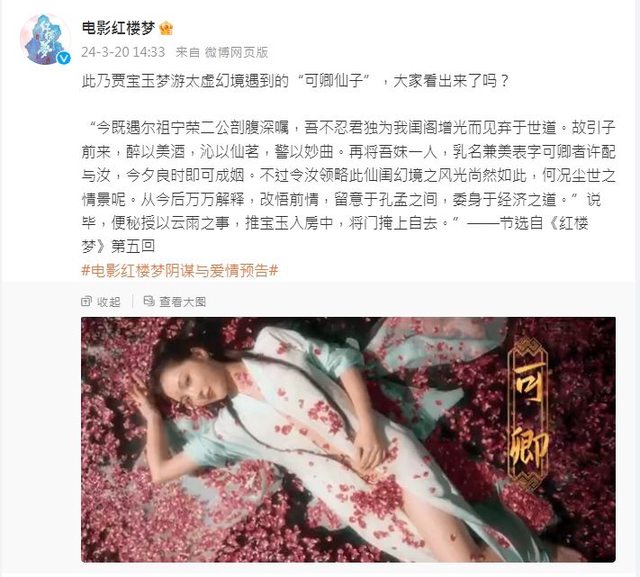Click the post's first line about 可卿仙子
The width and height of the screenshot is (640, 577).
296,81
